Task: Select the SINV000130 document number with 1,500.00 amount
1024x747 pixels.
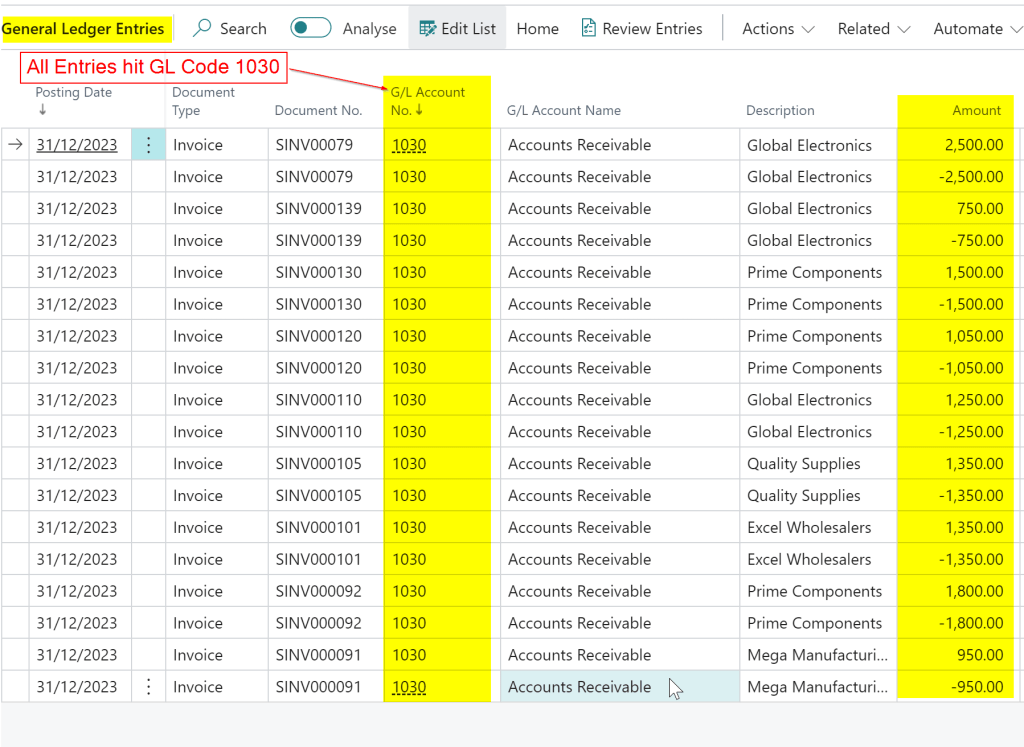Action: 319,273
